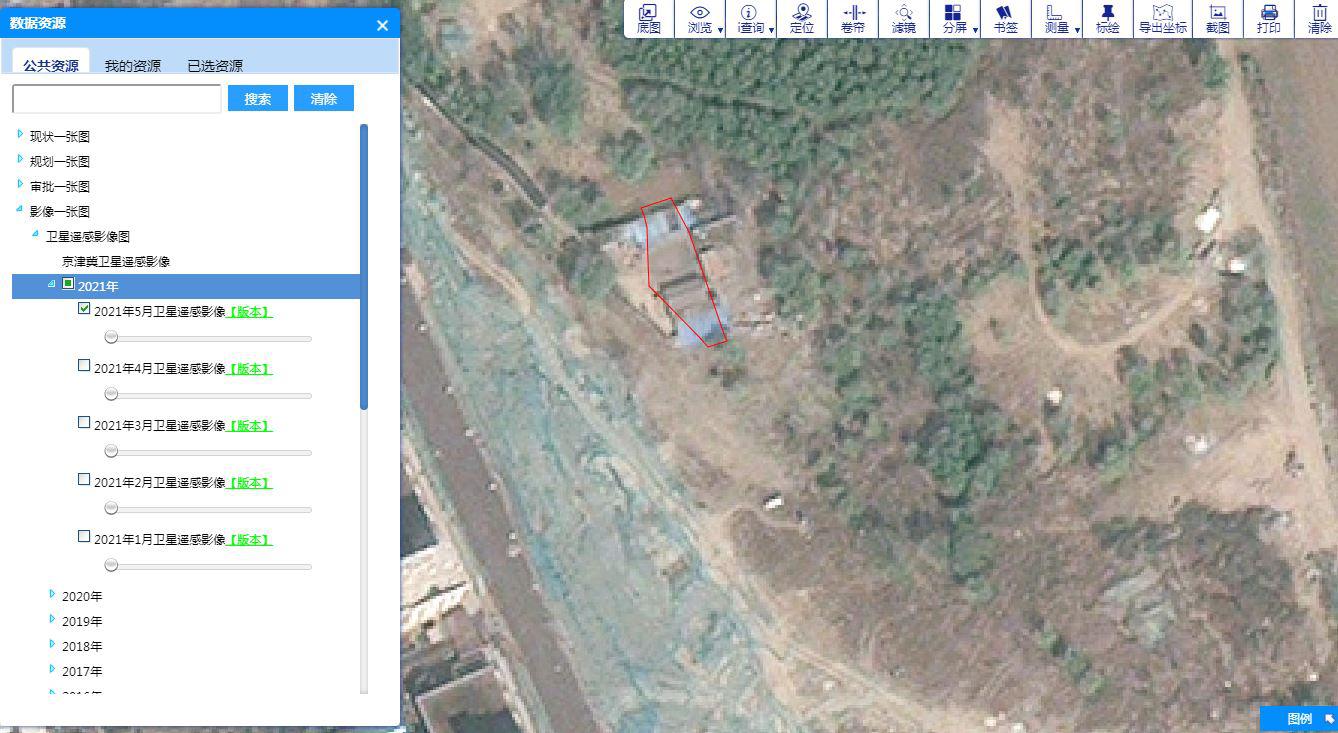Click the 导出坐标 export coordinates tool

1162,19
